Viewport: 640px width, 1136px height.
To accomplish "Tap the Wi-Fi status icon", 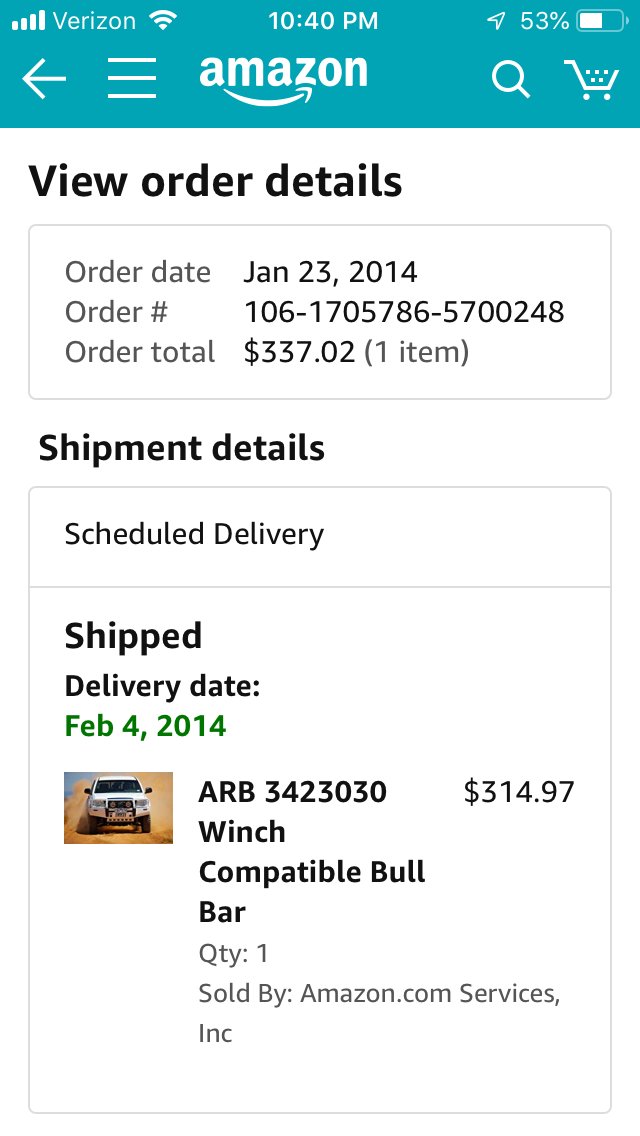I will 162,20.
